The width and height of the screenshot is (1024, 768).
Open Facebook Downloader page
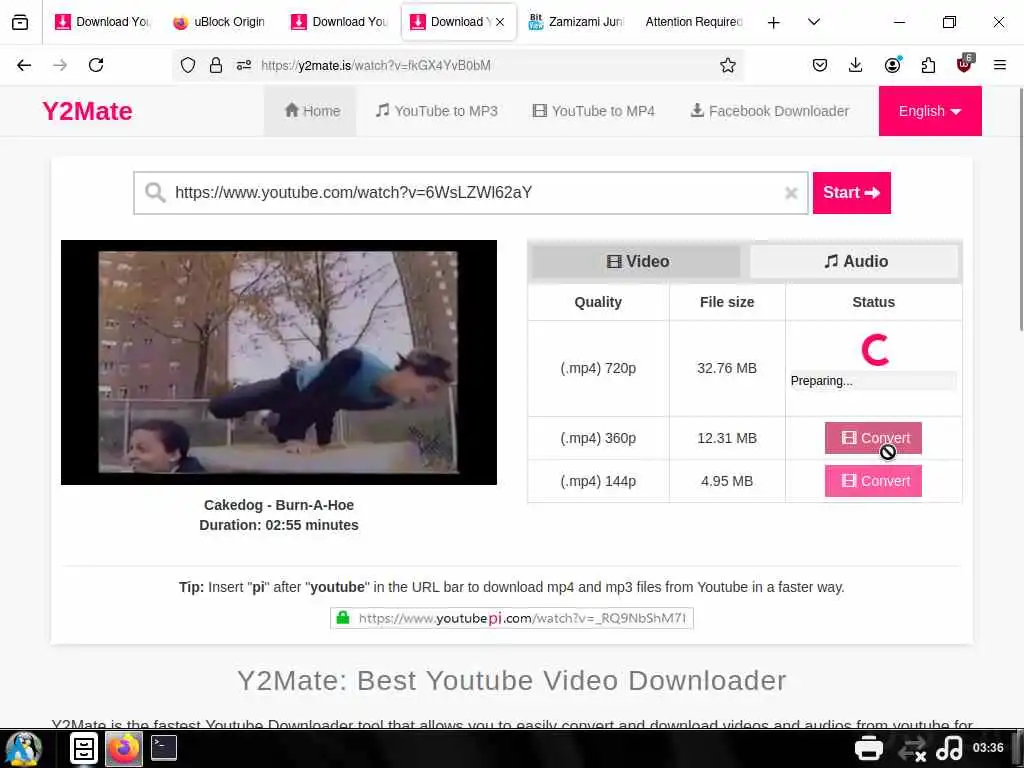pyautogui.click(x=769, y=111)
